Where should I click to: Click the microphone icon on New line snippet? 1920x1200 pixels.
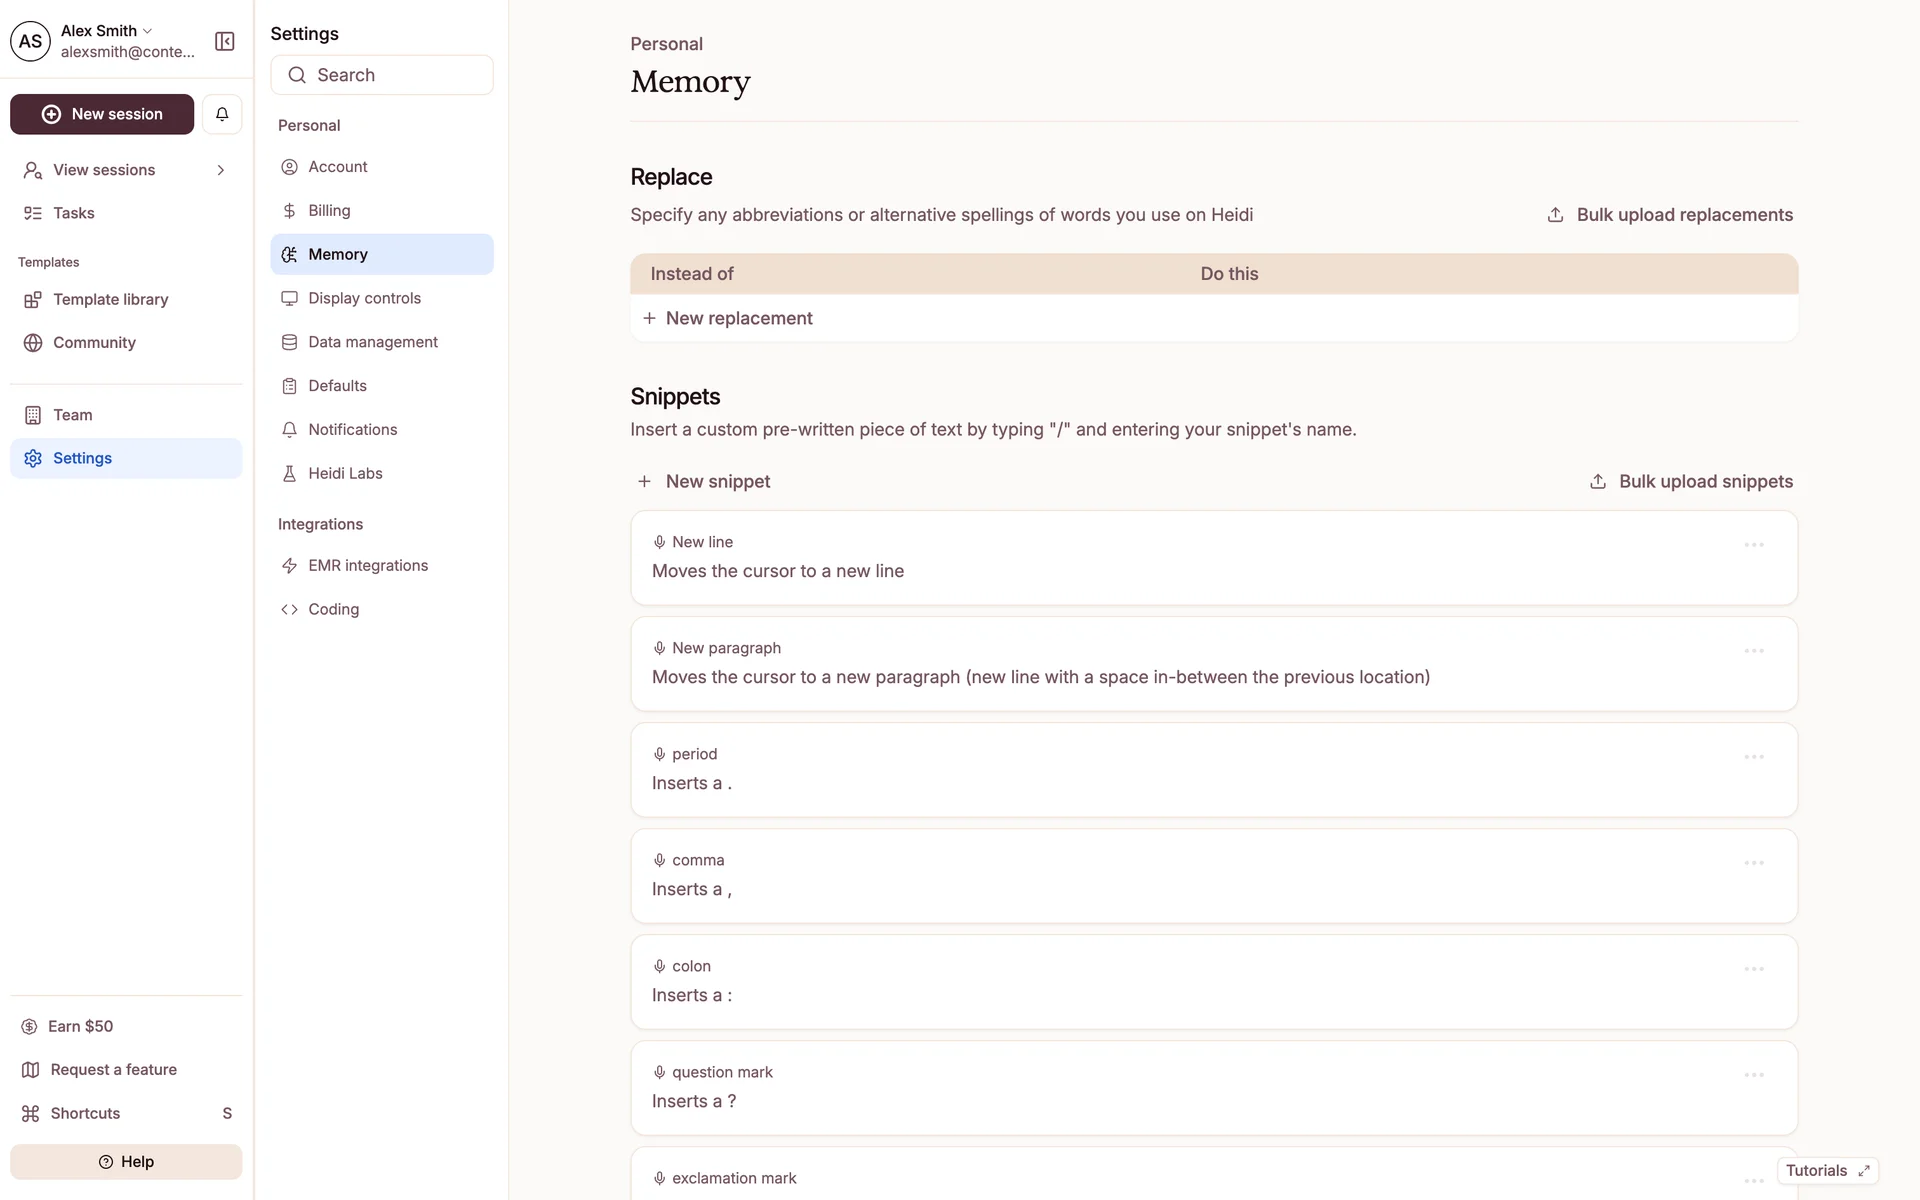659,542
